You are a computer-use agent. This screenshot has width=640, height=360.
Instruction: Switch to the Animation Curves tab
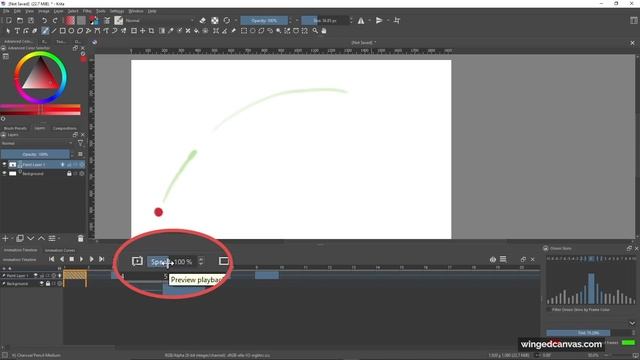[60, 250]
